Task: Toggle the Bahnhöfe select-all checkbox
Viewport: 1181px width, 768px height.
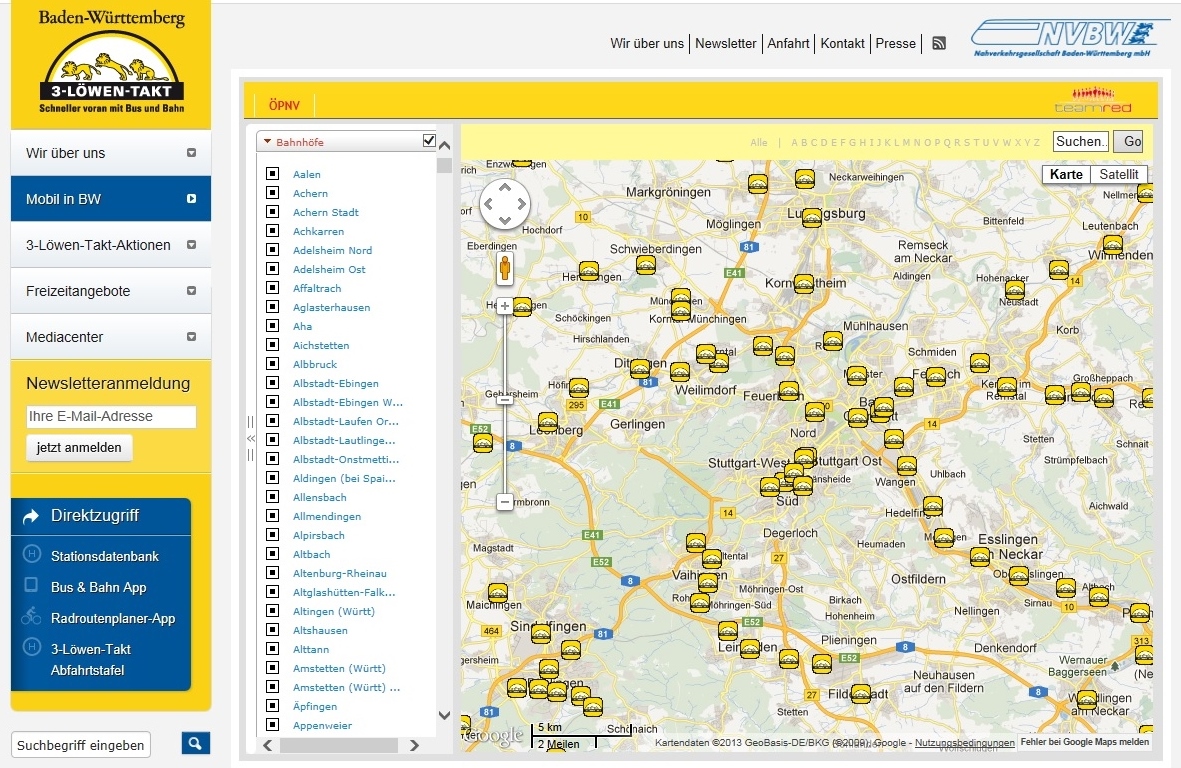Action: 430,141
